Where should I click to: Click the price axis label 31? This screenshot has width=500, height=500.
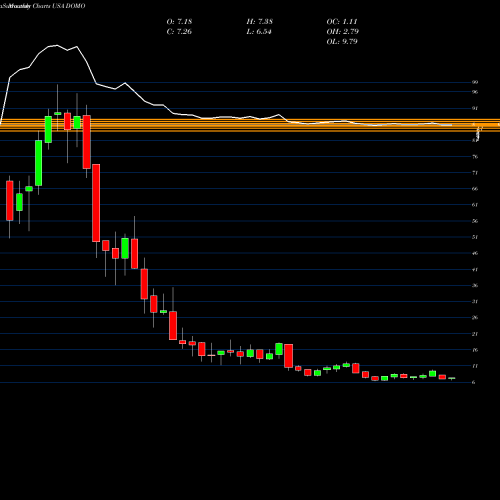coord(475,301)
